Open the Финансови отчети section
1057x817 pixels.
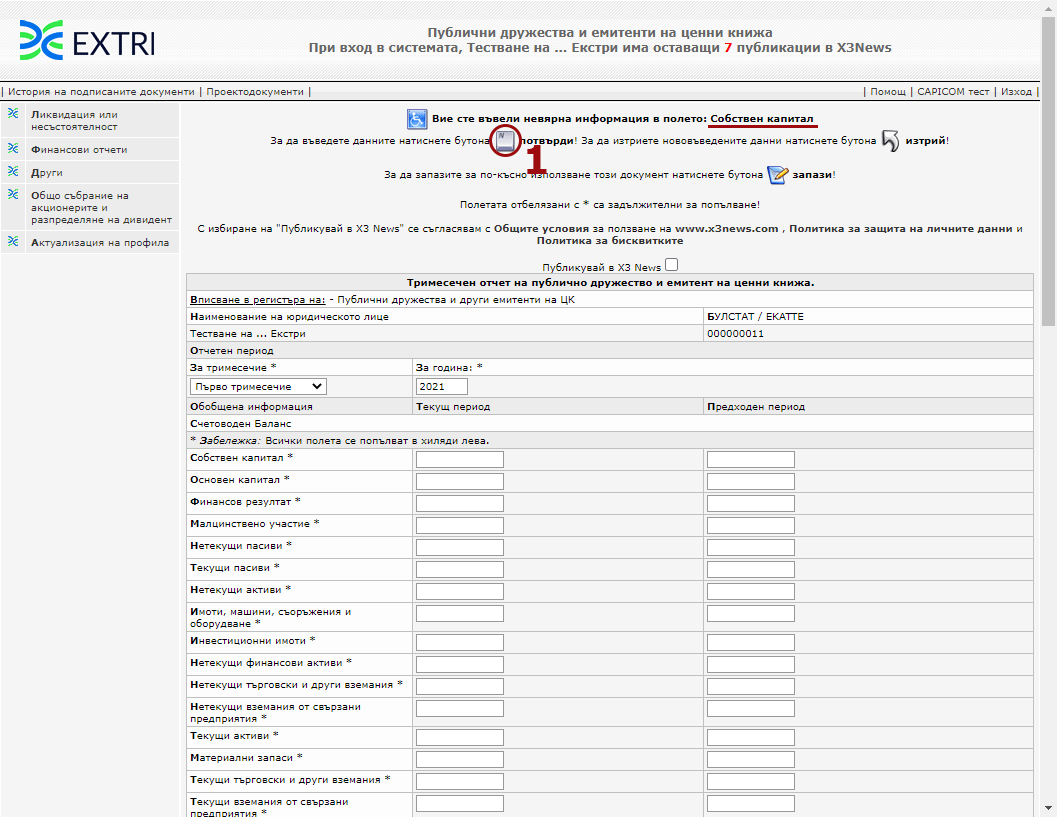(x=79, y=150)
